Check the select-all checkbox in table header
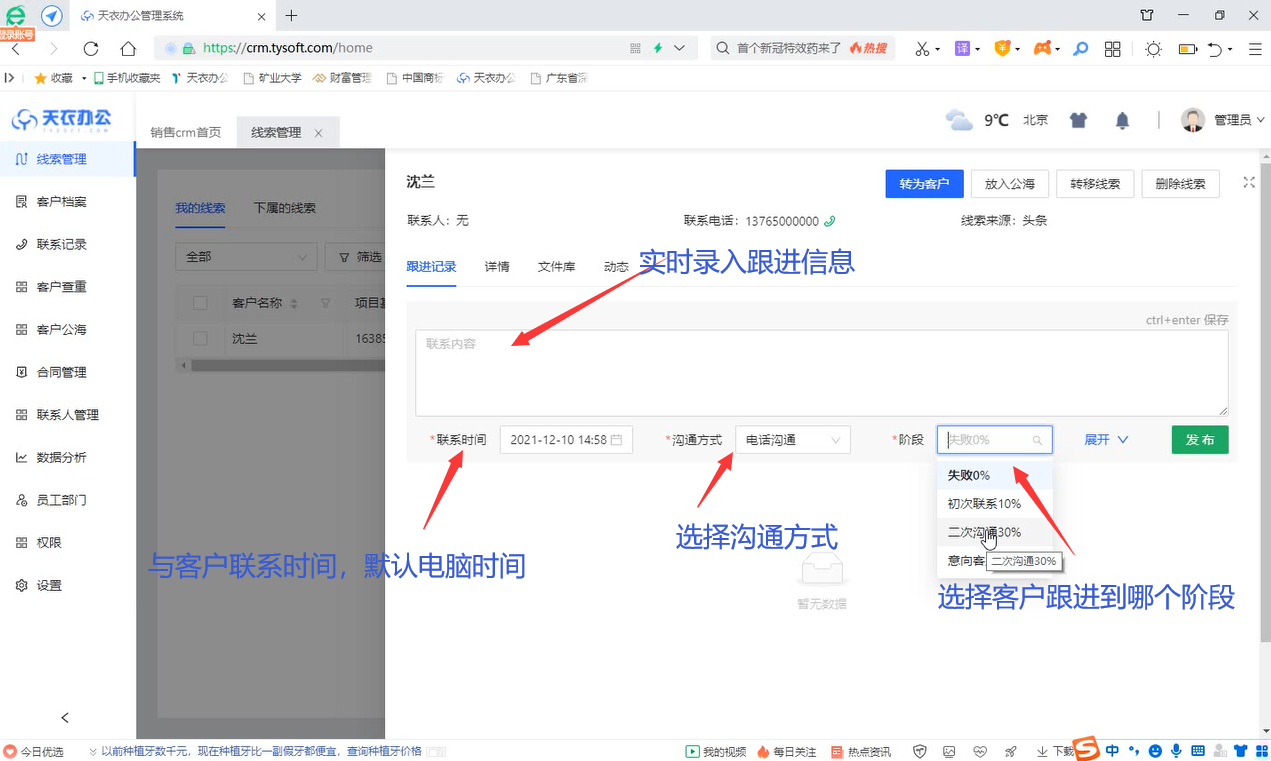The width and height of the screenshot is (1271, 761). point(200,303)
